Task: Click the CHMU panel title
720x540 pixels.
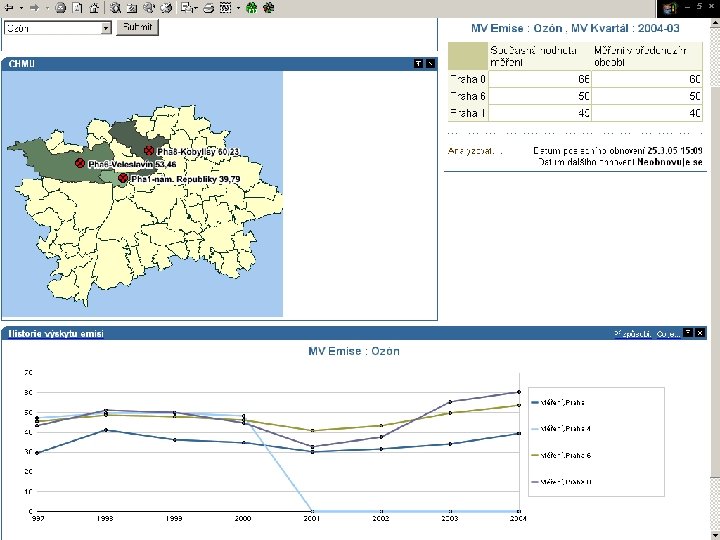Action: (22, 64)
